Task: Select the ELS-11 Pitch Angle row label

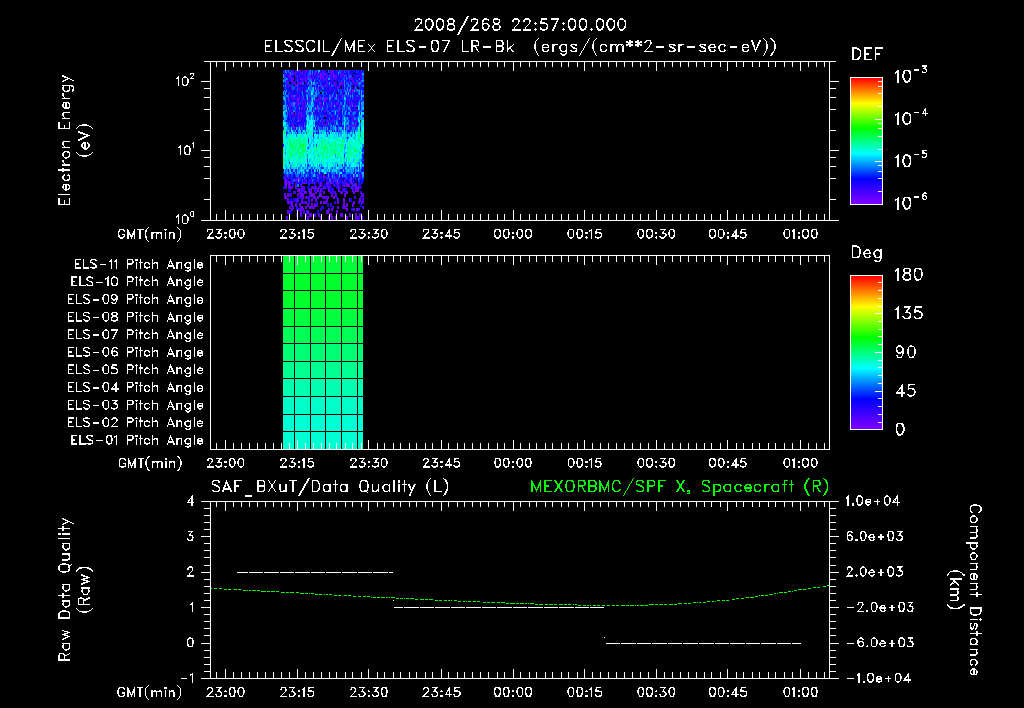Action: pos(138,265)
